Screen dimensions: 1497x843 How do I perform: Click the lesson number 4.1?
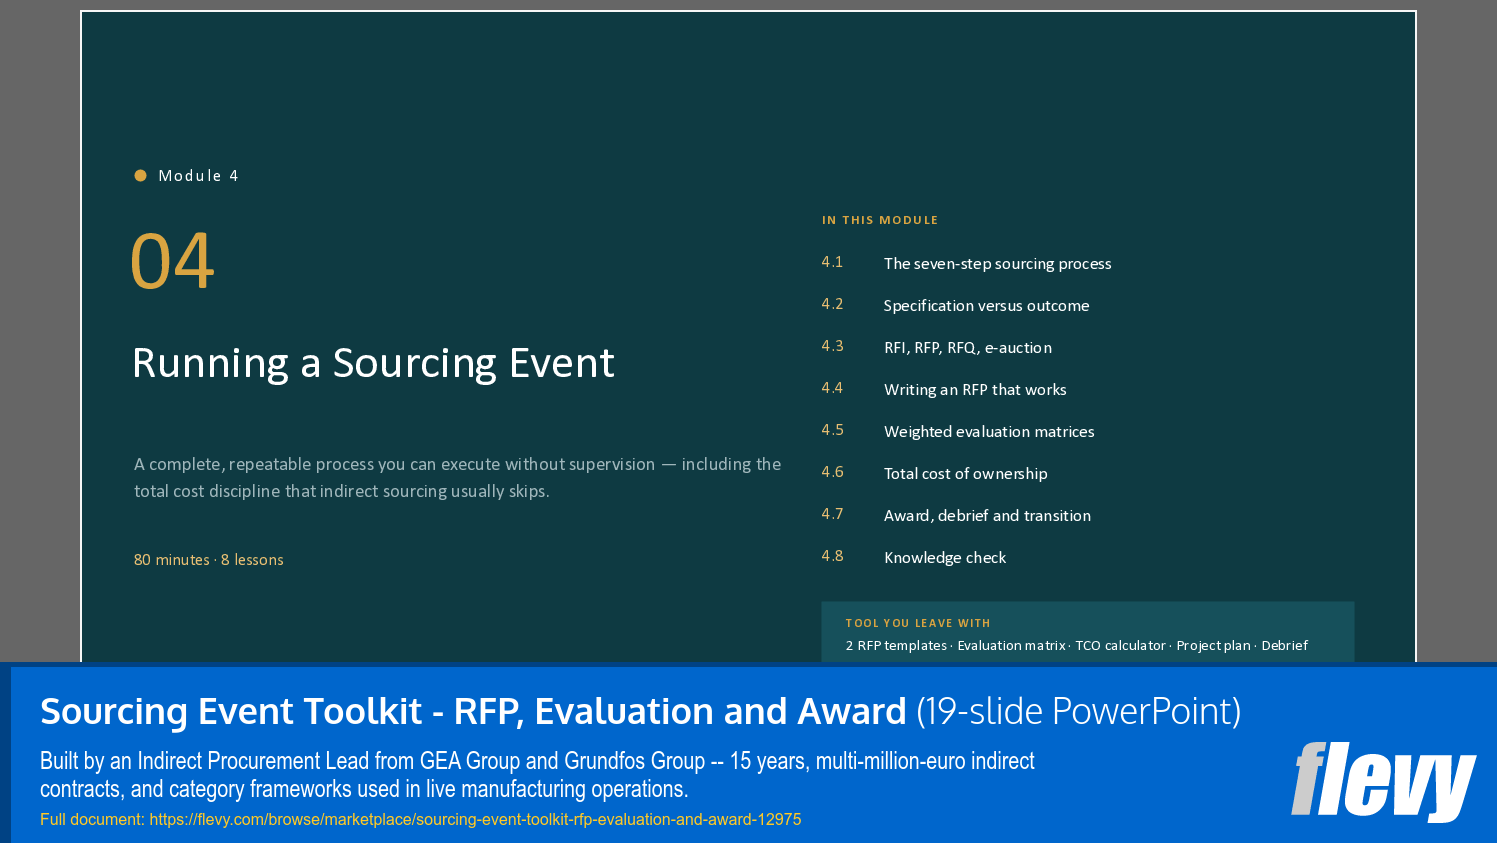[832, 262]
